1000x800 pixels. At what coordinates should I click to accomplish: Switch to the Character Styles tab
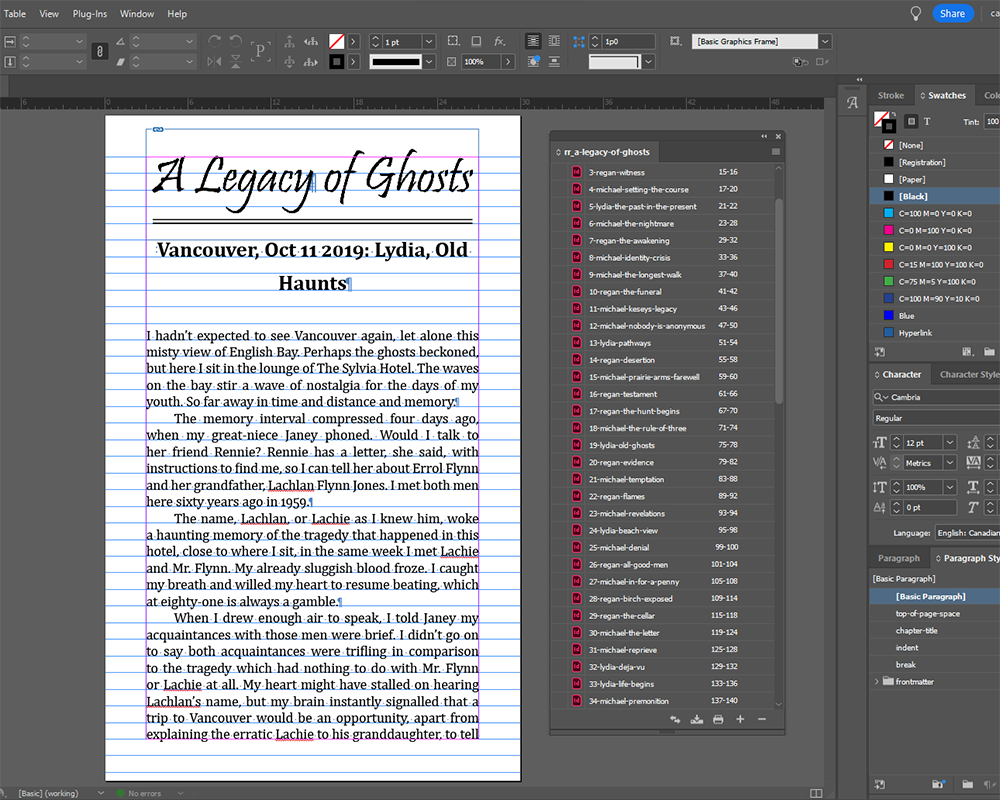click(969, 374)
